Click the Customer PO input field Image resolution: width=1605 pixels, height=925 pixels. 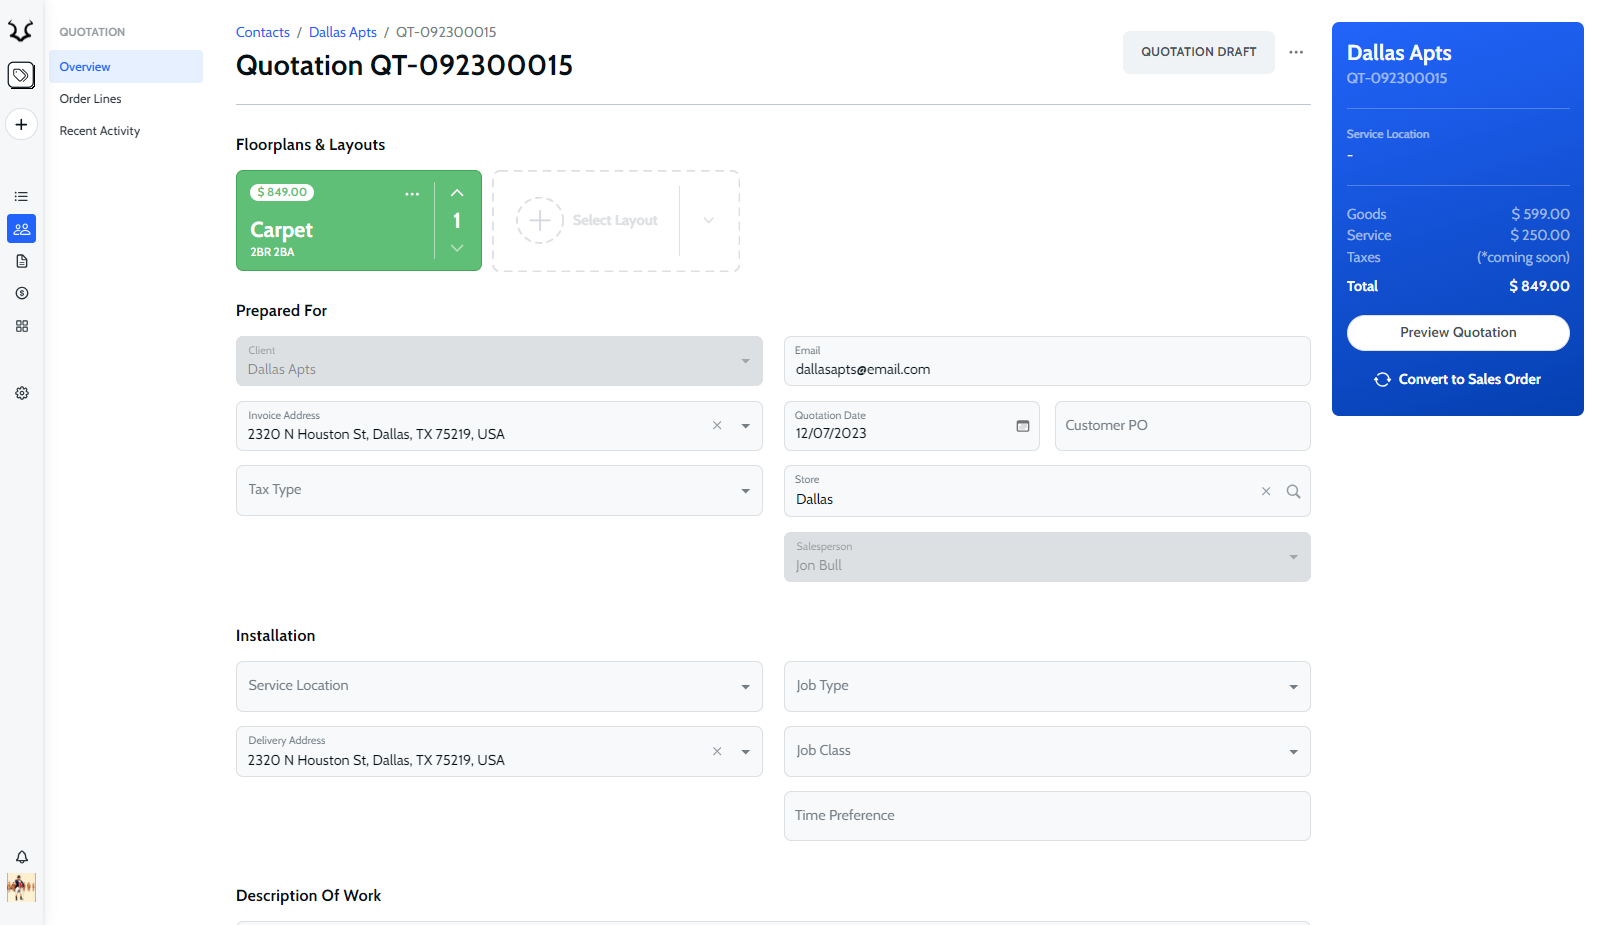pyautogui.click(x=1182, y=426)
